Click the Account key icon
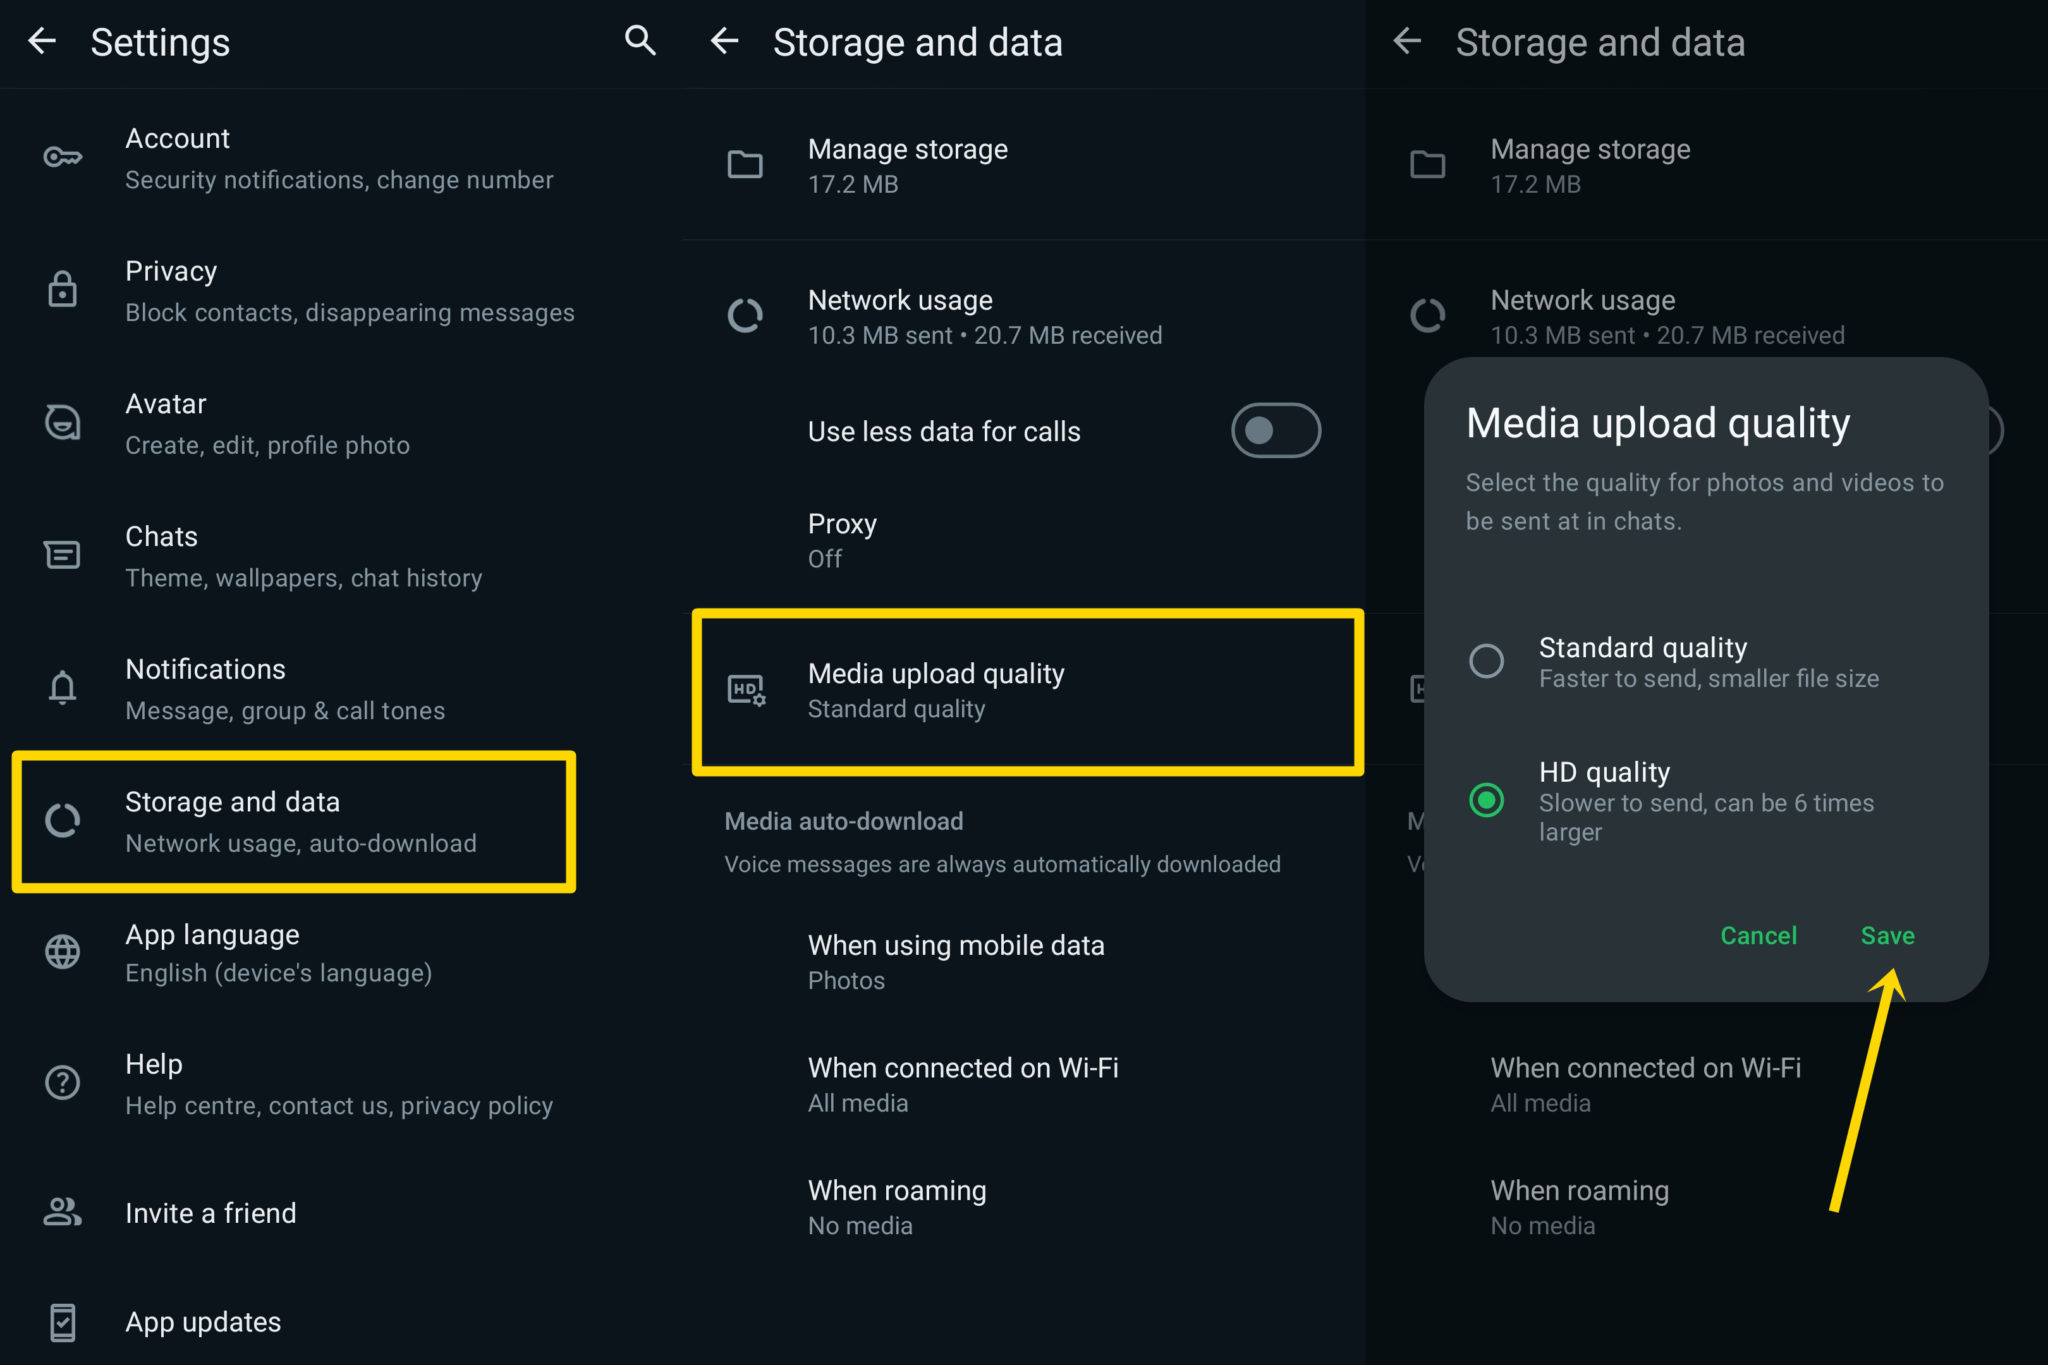Image resolution: width=2048 pixels, height=1365 pixels. tap(63, 157)
